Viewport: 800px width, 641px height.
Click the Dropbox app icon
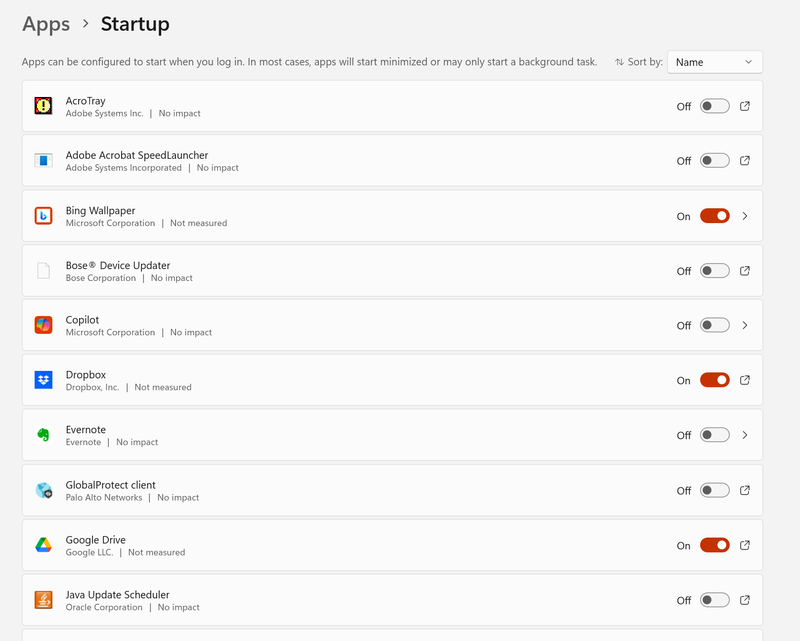click(43, 380)
